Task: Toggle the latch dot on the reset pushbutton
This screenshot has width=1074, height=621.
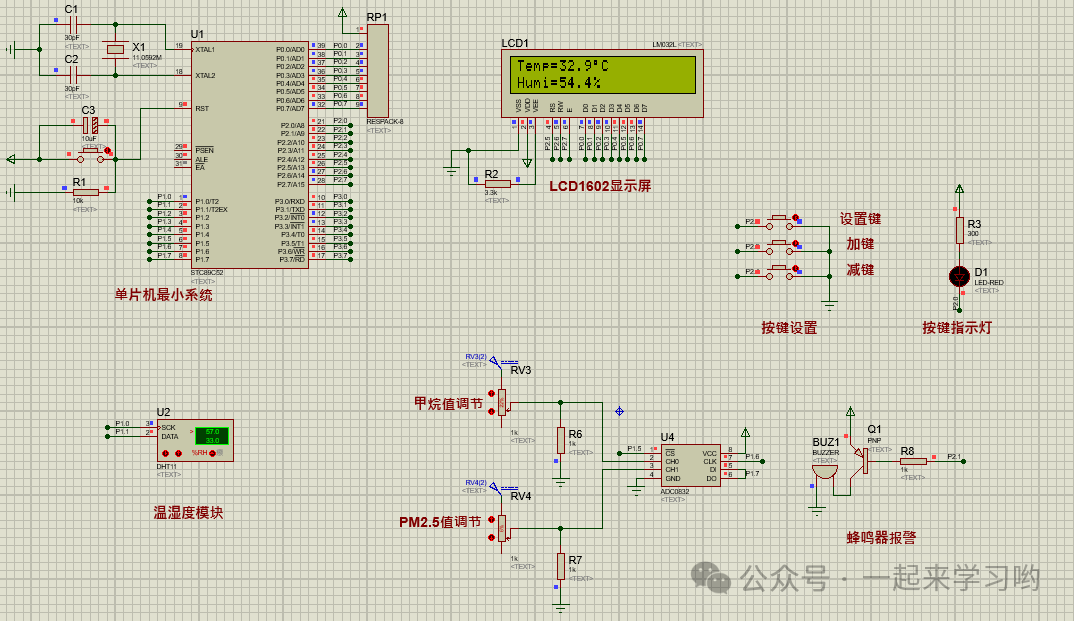Action: click(x=108, y=151)
